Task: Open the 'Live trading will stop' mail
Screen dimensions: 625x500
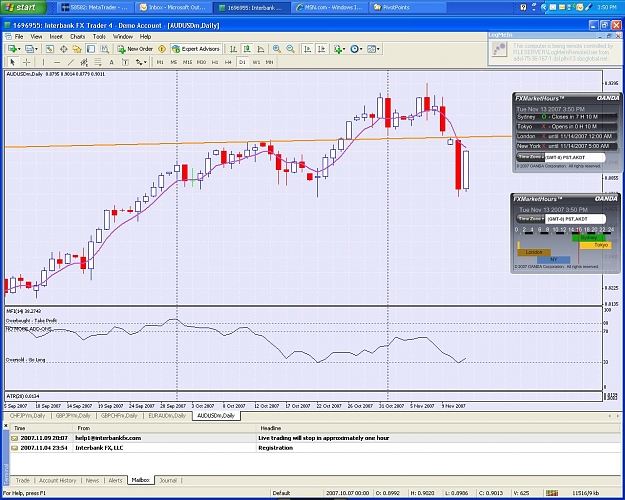Action: point(315,438)
